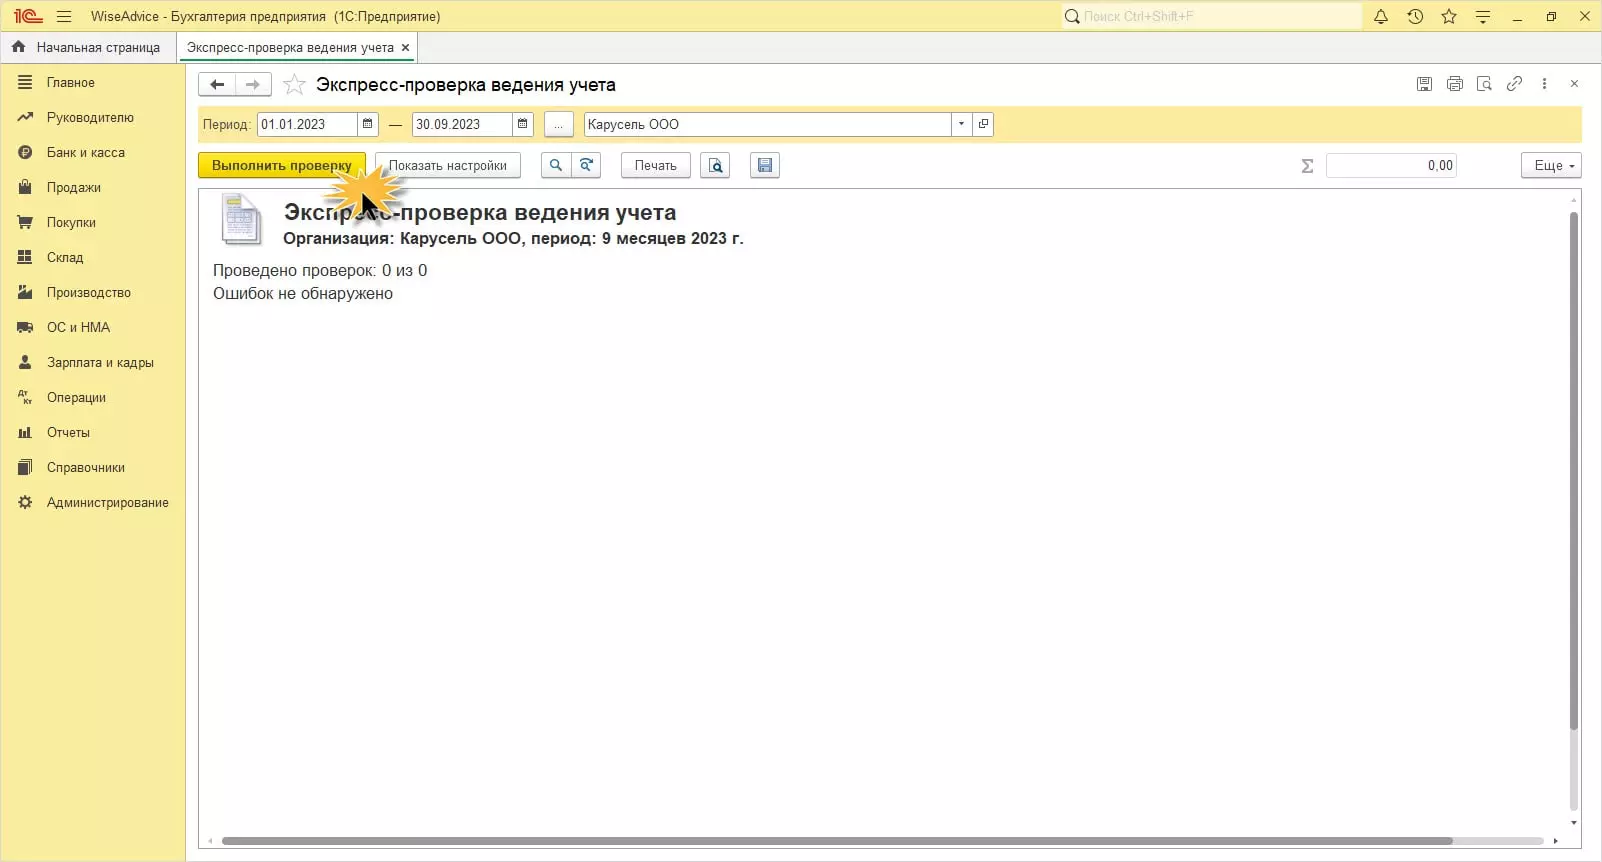Screen dimensions: 1602x862
Task: Click the printer icon in form header
Action: [x=1455, y=84]
